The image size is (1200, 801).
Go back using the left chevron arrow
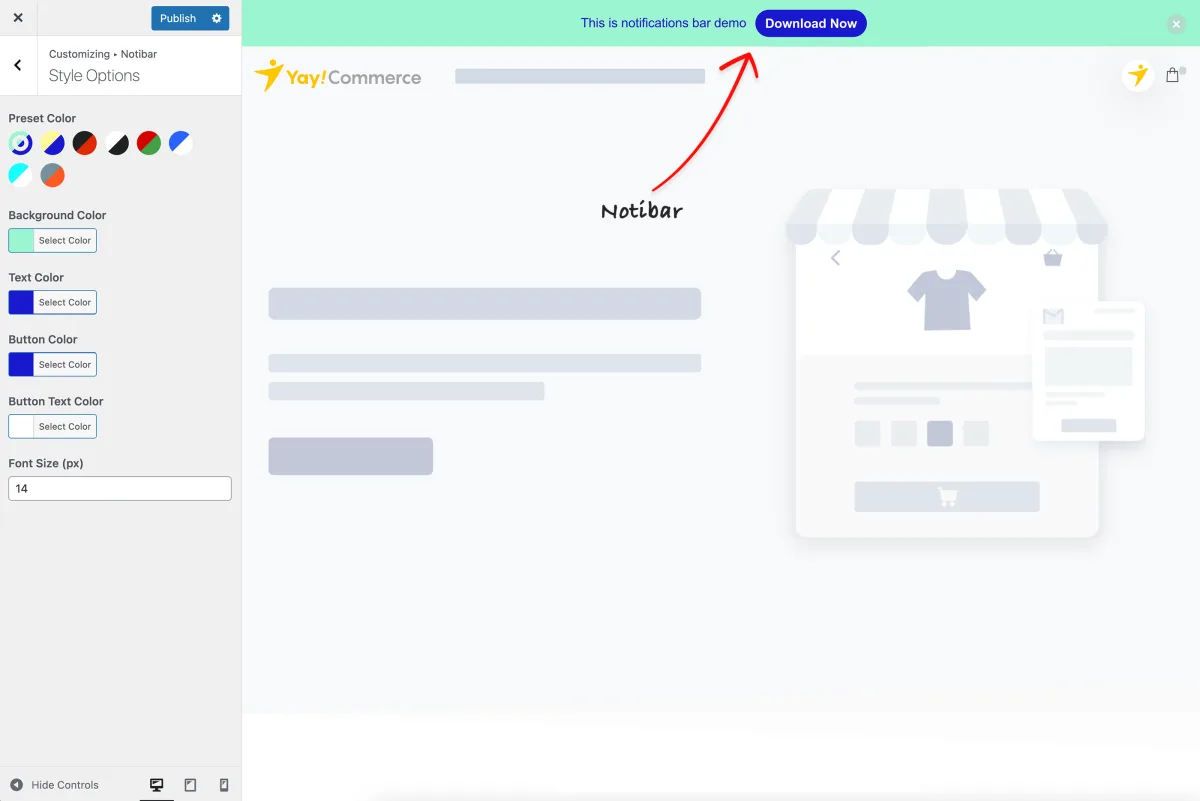[x=18, y=65]
